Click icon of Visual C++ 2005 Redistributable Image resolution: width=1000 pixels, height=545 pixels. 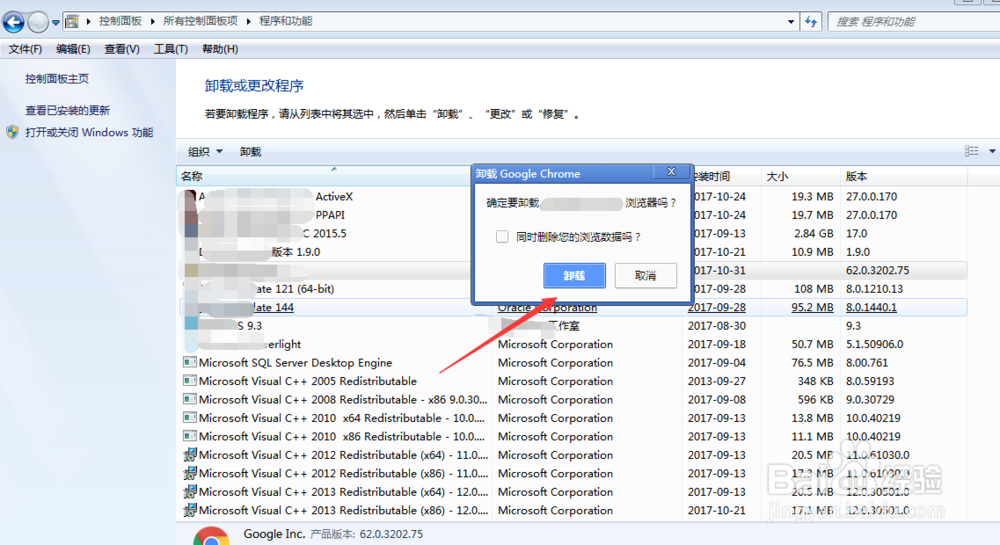189,381
